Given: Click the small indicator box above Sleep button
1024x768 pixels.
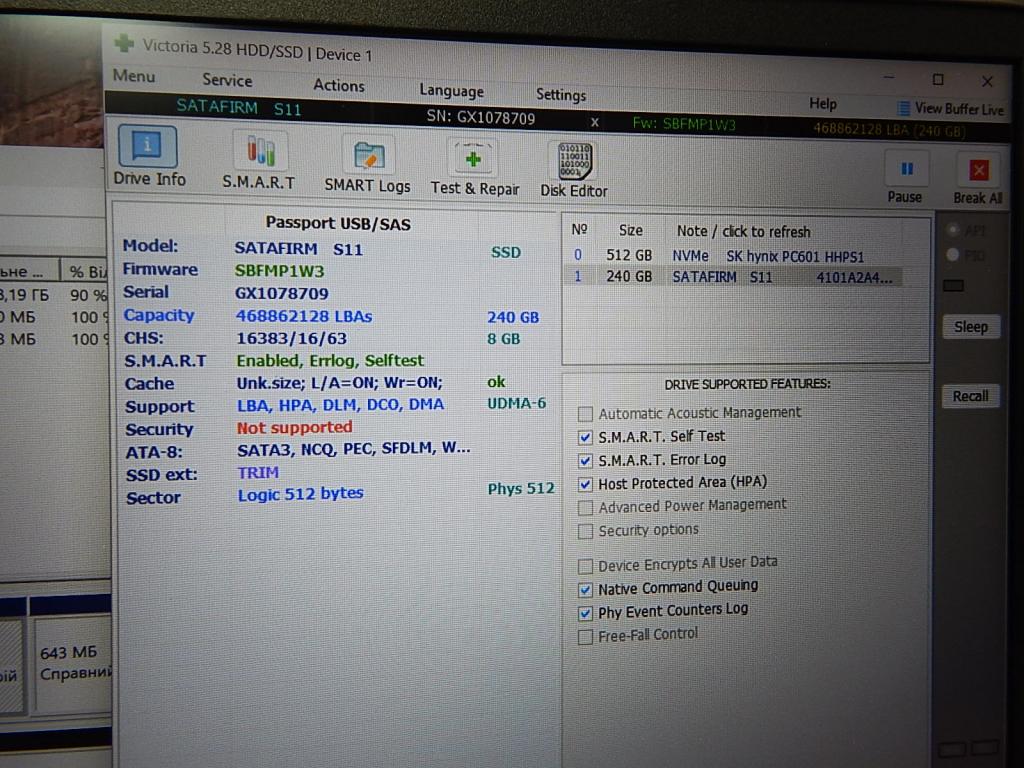Looking at the screenshot, I should [953, 285].
